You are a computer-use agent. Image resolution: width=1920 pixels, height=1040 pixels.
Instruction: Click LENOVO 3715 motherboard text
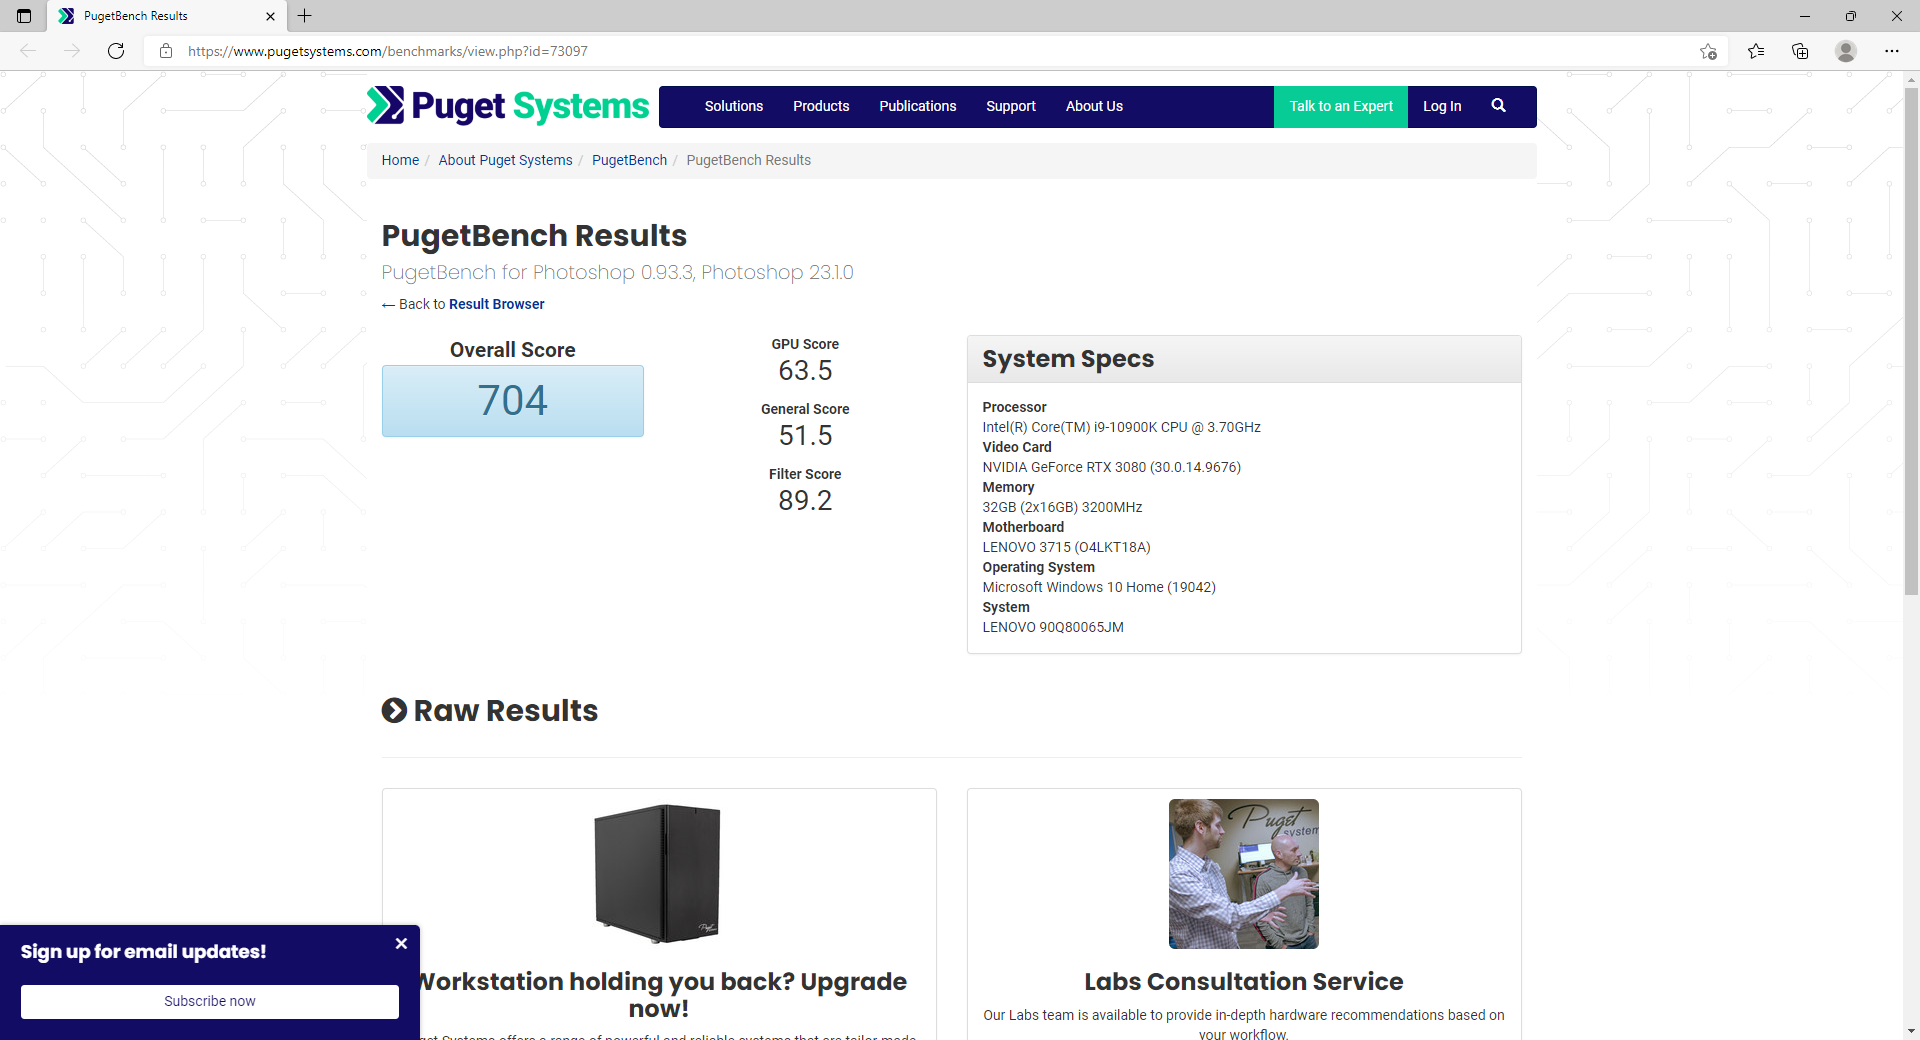[x=1066, y=547]
